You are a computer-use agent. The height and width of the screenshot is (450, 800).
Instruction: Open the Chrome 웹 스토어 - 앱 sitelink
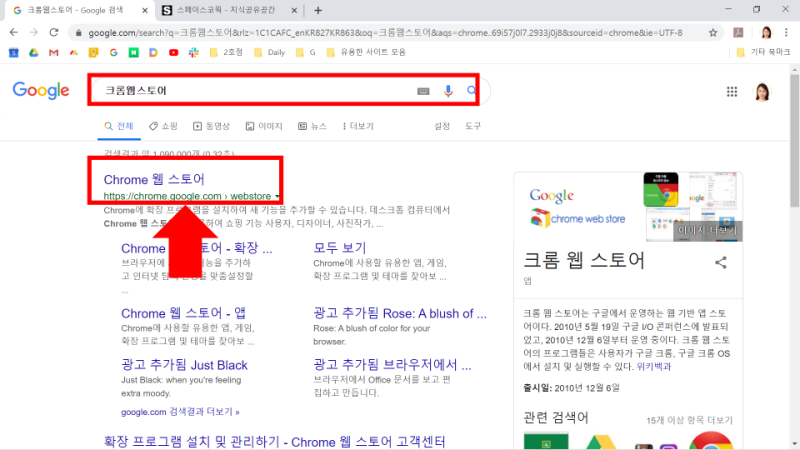pos(184,313)
